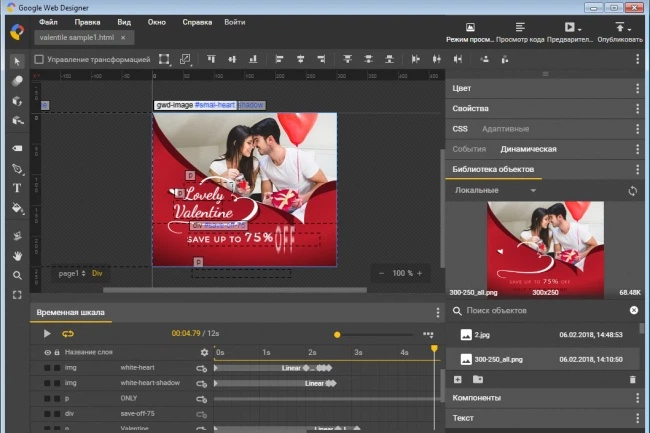Open the Файл menu
The width and height of the screenshot is (650, 433).
(48, 21)
